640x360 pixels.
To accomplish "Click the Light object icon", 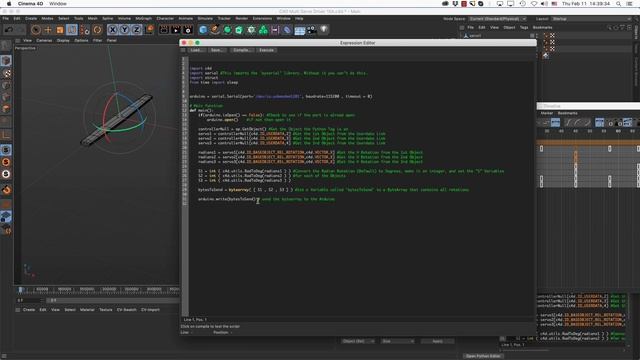I will pyautogui.click(x=324, y=29).
